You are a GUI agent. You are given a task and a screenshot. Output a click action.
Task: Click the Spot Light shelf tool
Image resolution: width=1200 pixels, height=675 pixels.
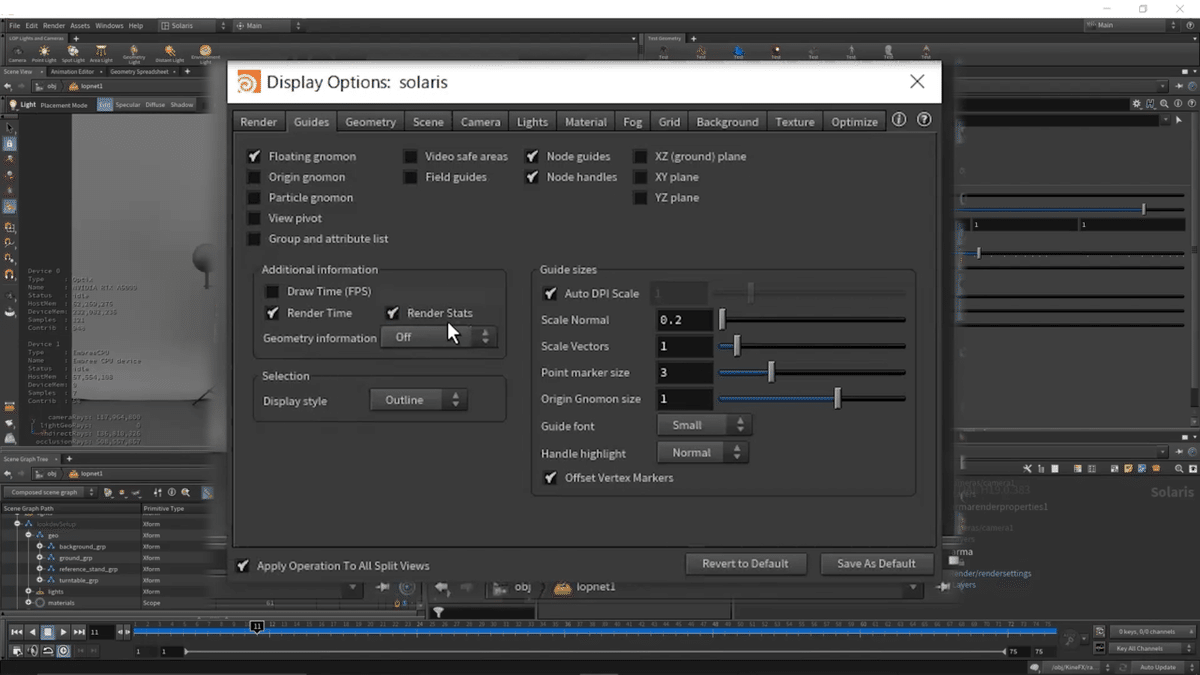coord(73,52)
